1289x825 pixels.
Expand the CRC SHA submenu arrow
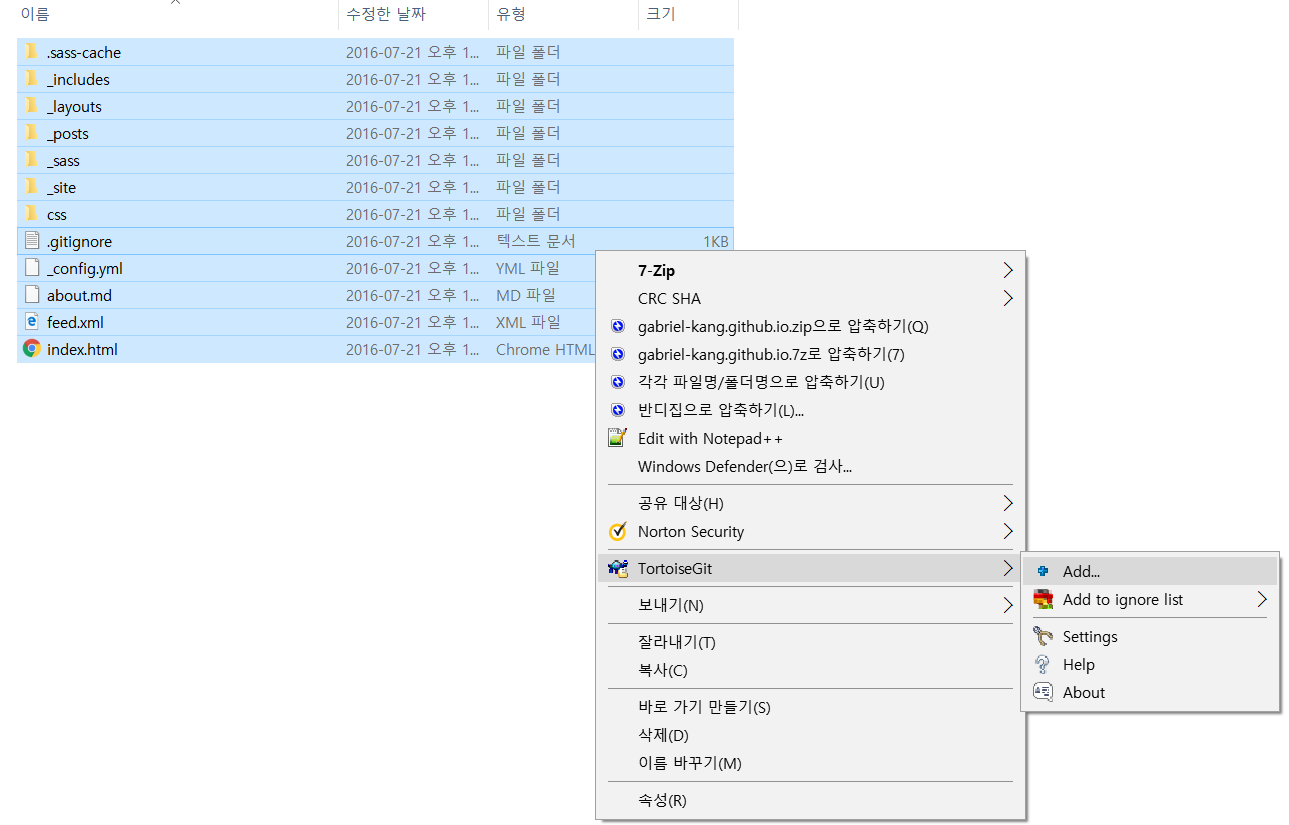click(x=1007, y=299)
